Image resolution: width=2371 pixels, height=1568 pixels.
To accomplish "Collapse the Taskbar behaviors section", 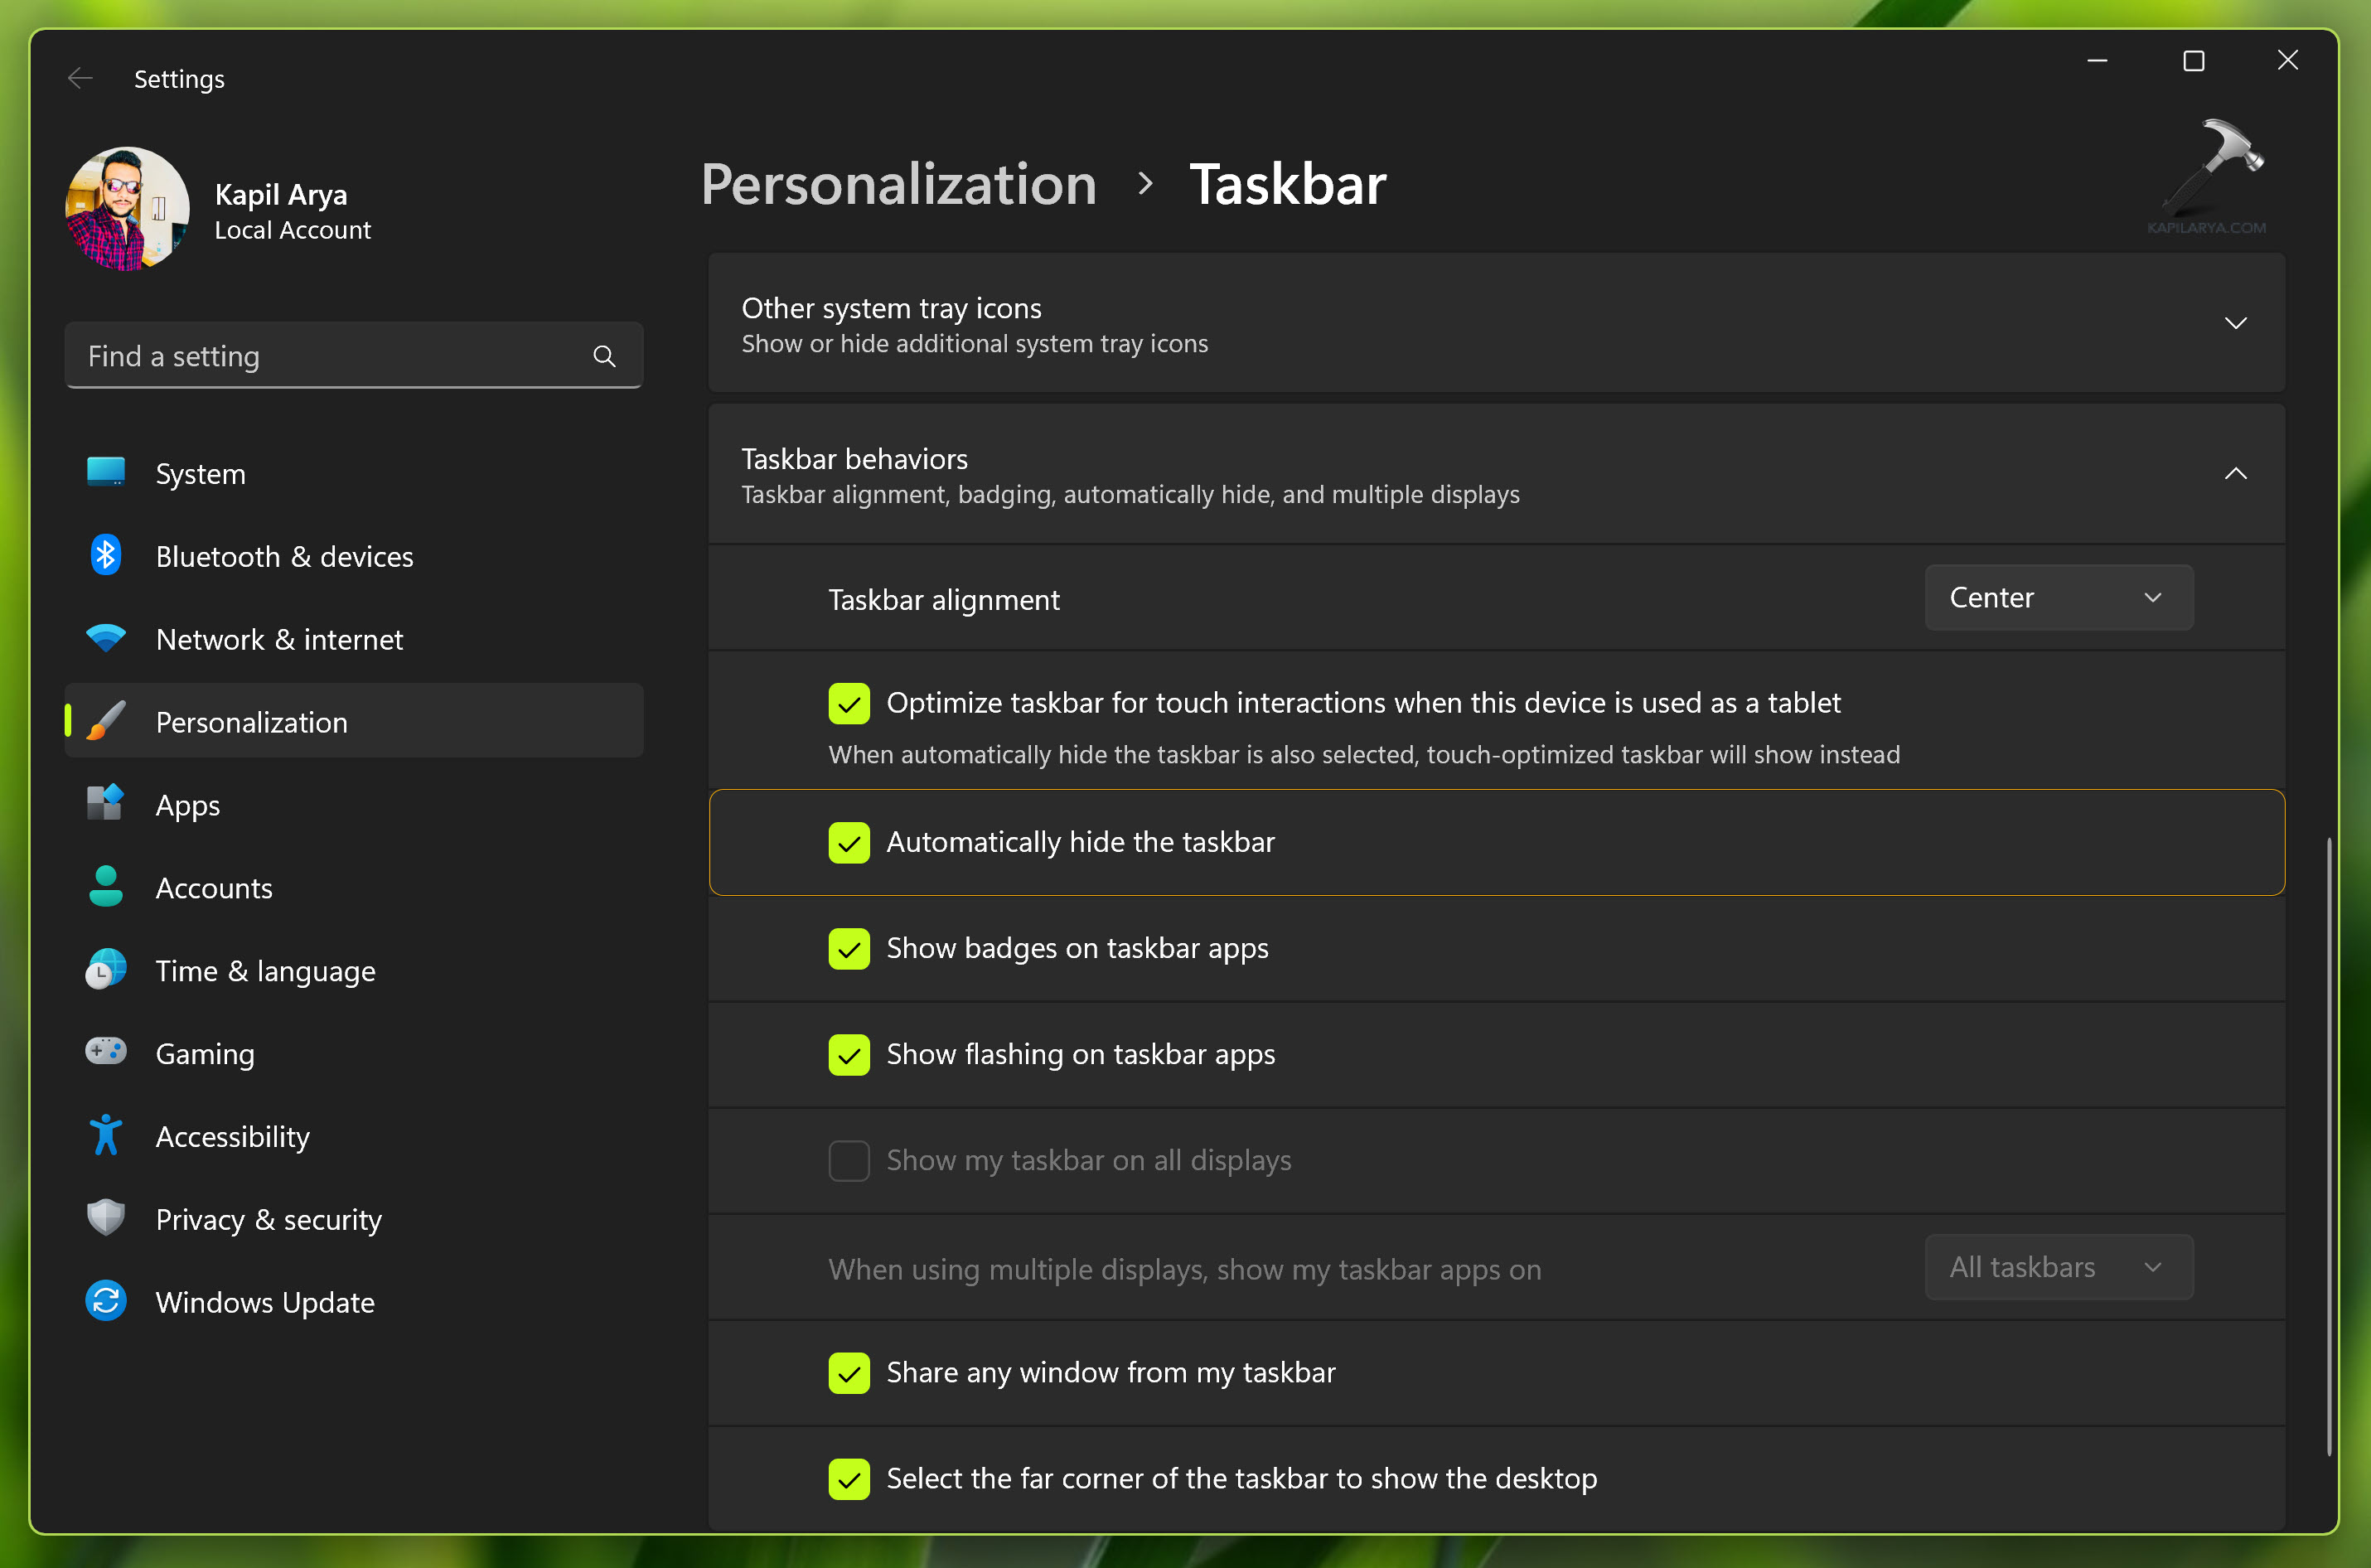I will click(x=2235, y=474).
